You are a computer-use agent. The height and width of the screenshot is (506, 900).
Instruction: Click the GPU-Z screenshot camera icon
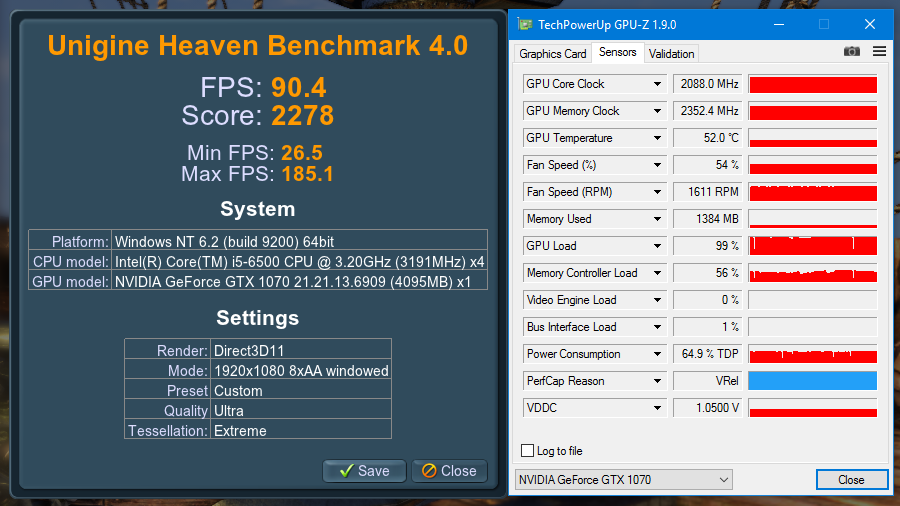coord(852,52)
